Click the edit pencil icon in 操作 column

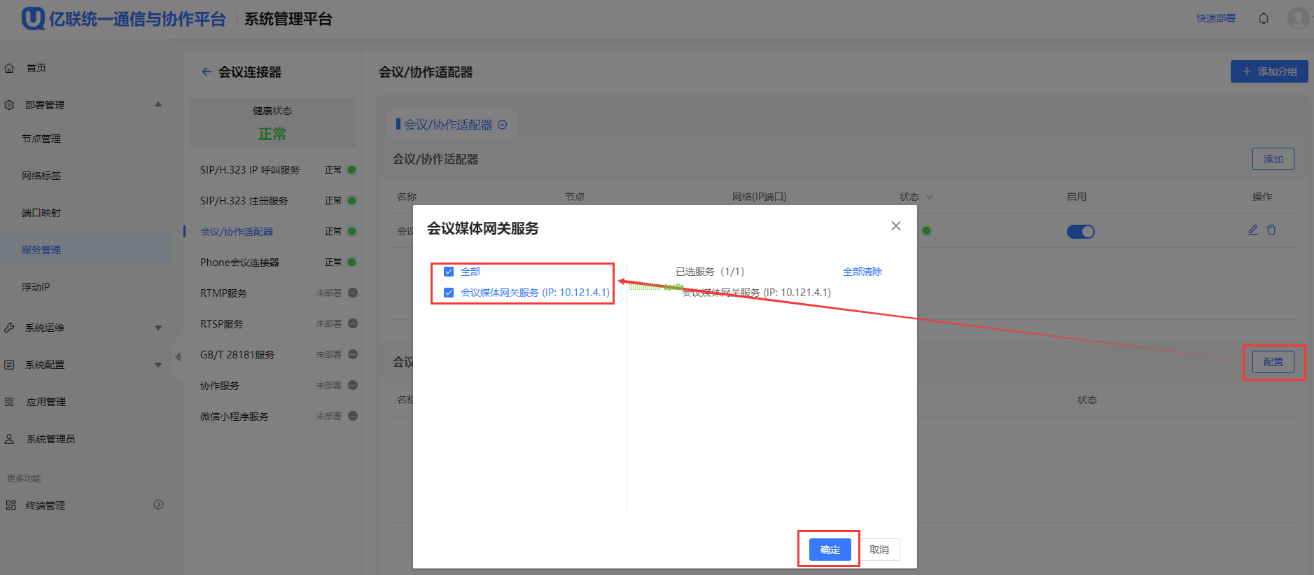[1253, 230]
